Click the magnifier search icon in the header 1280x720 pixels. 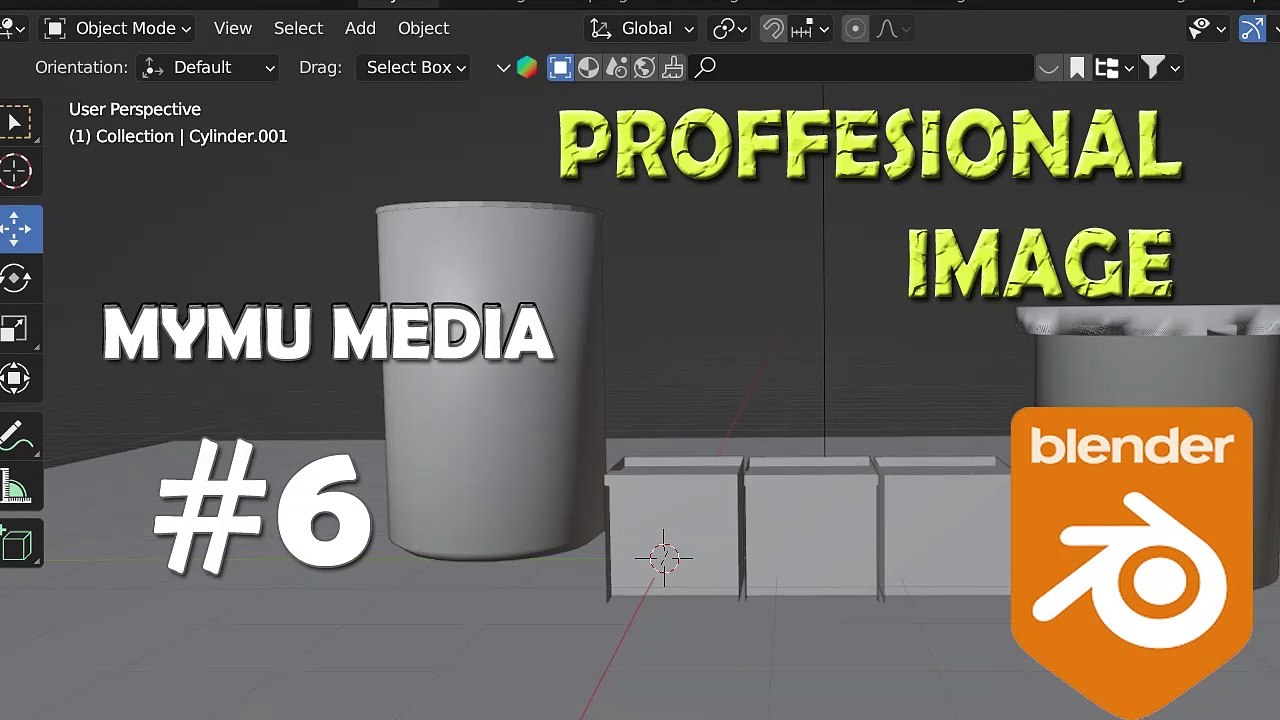point(705,67)
